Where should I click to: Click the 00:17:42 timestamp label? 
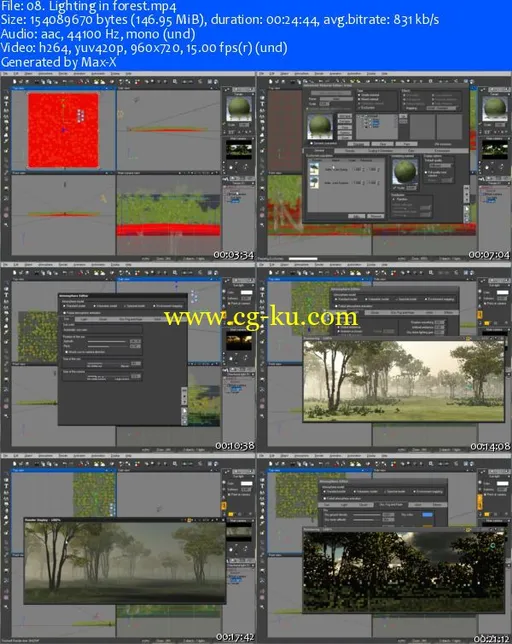[235, 637]
